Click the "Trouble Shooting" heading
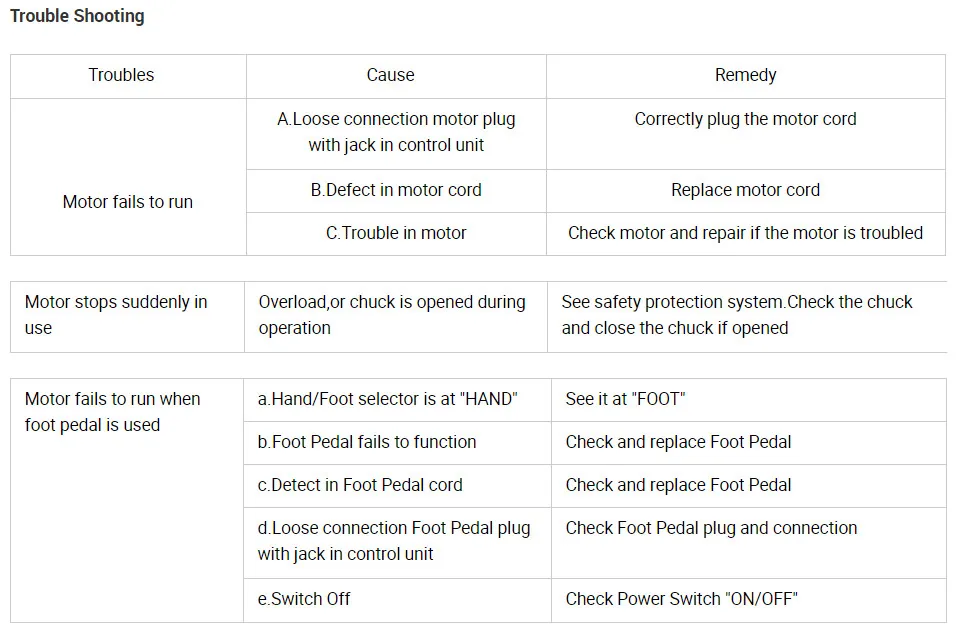The height and width of the screenshot is (639, 960). (x=77, y=16)
